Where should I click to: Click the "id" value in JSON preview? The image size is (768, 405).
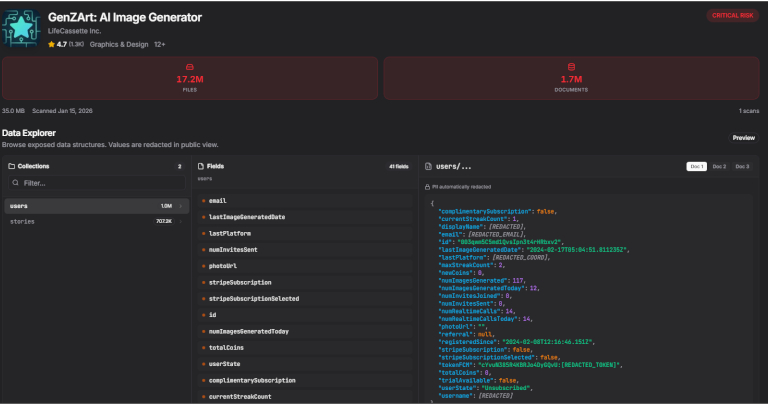[509, 242]
